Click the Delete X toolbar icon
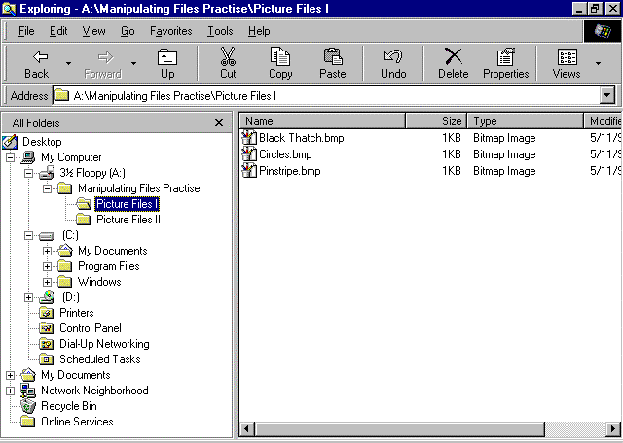 pos(453,64)
